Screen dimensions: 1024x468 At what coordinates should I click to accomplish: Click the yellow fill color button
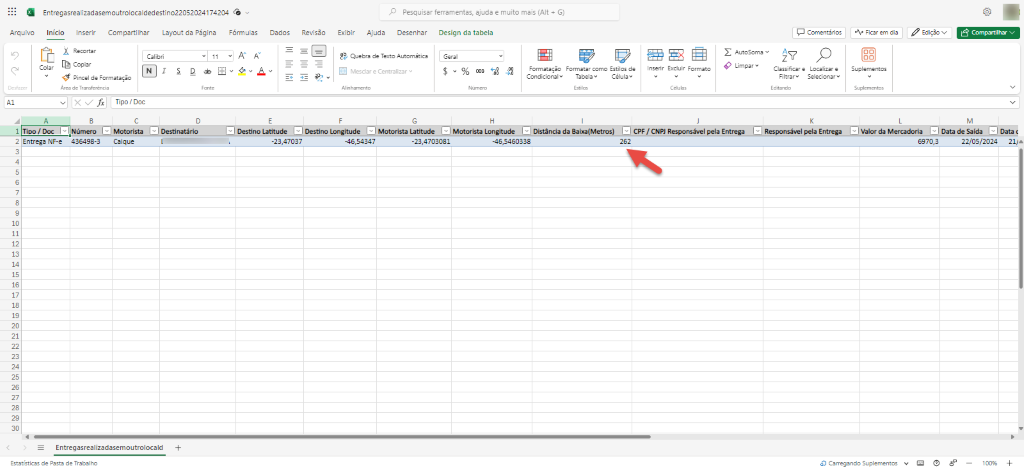242,71
